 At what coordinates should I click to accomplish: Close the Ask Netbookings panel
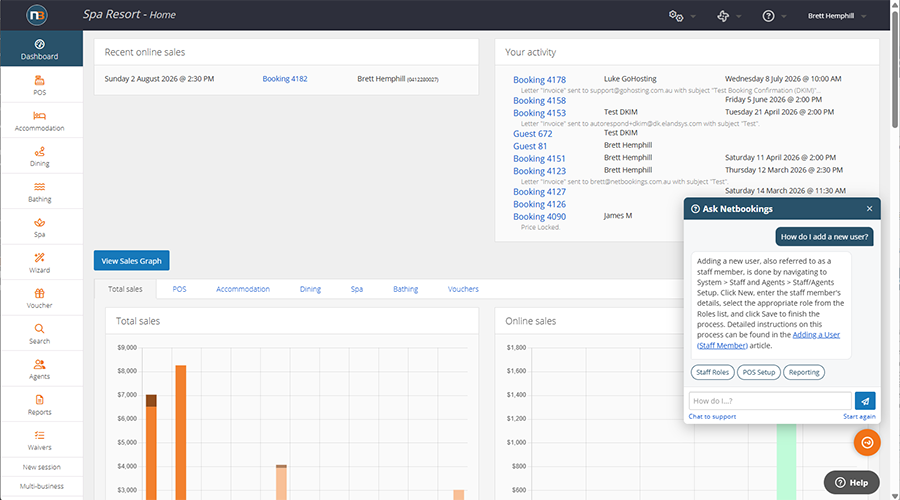[870, 209]
